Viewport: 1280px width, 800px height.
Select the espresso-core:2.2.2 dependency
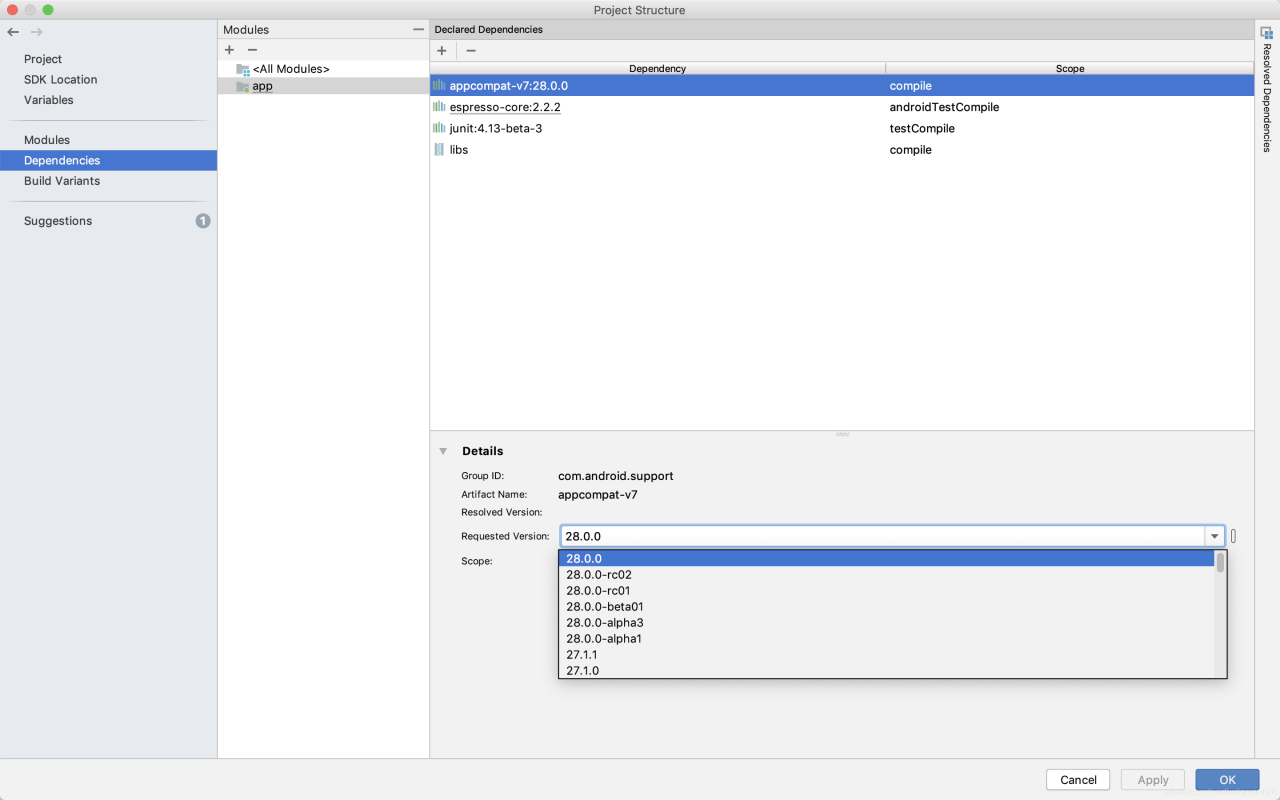pos(505,107)
